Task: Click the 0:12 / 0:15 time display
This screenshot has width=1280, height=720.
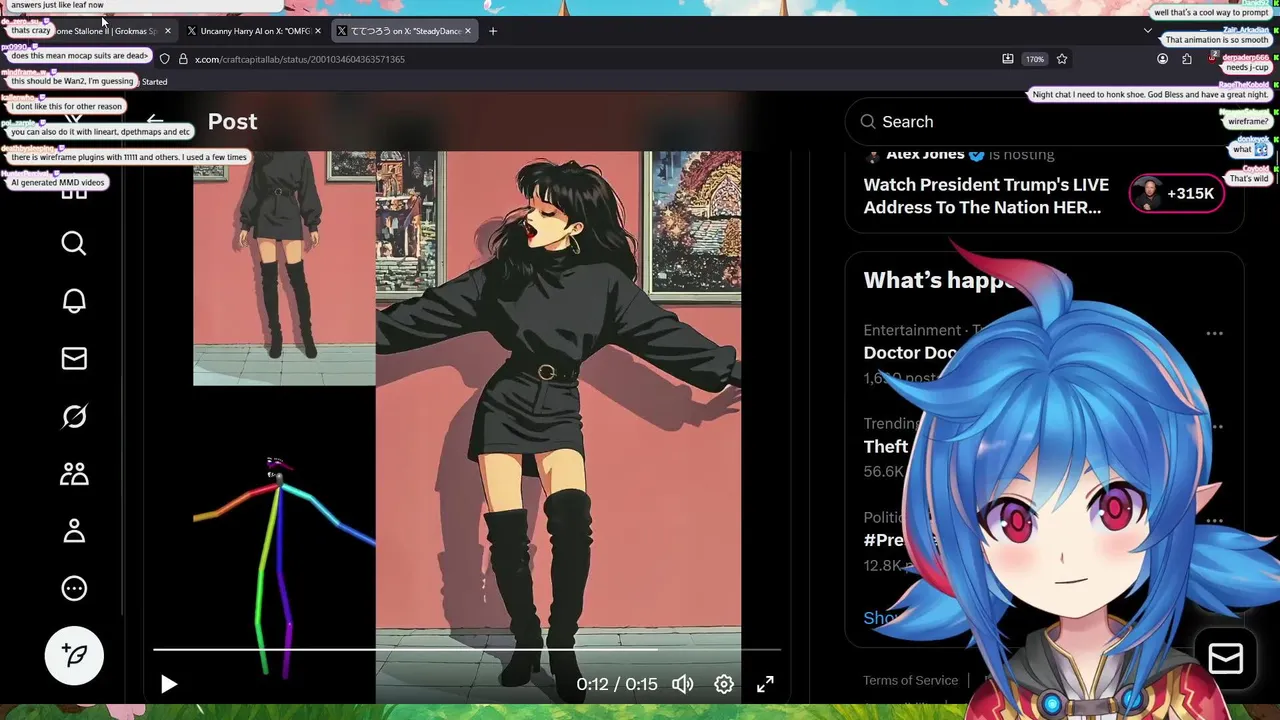Action: (x=617, y=684)
